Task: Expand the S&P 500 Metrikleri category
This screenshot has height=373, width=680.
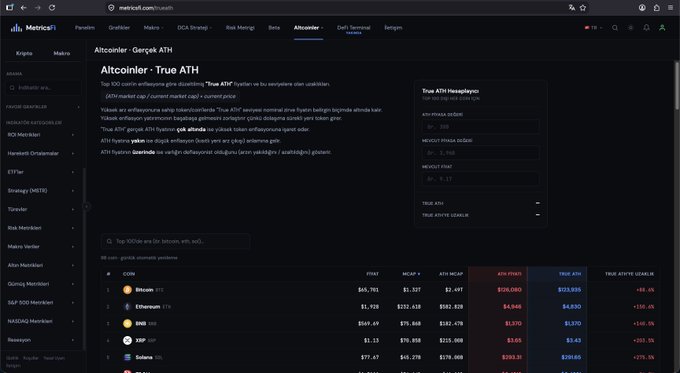Action: click(41, 303)
